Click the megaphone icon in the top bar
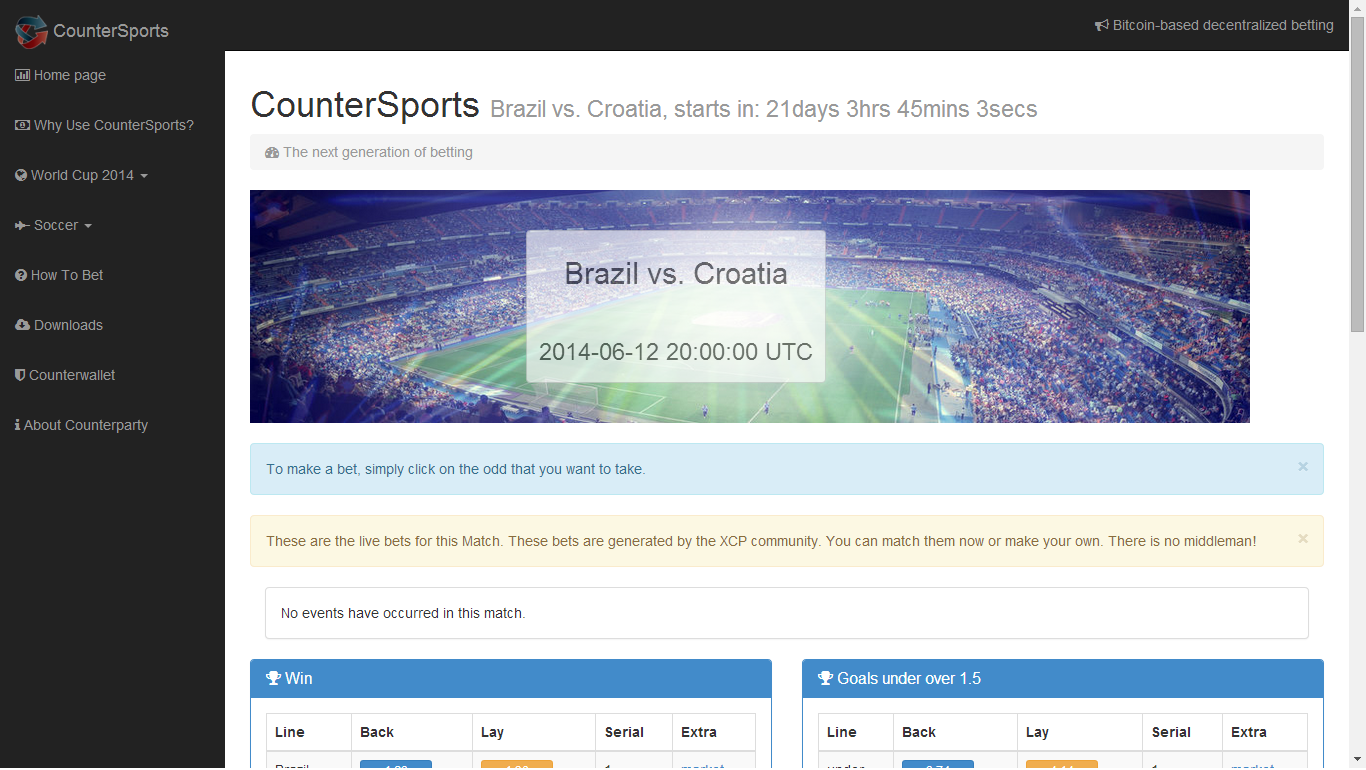The height and width of the screenshot is (770, 1366). coord(1102,26)
